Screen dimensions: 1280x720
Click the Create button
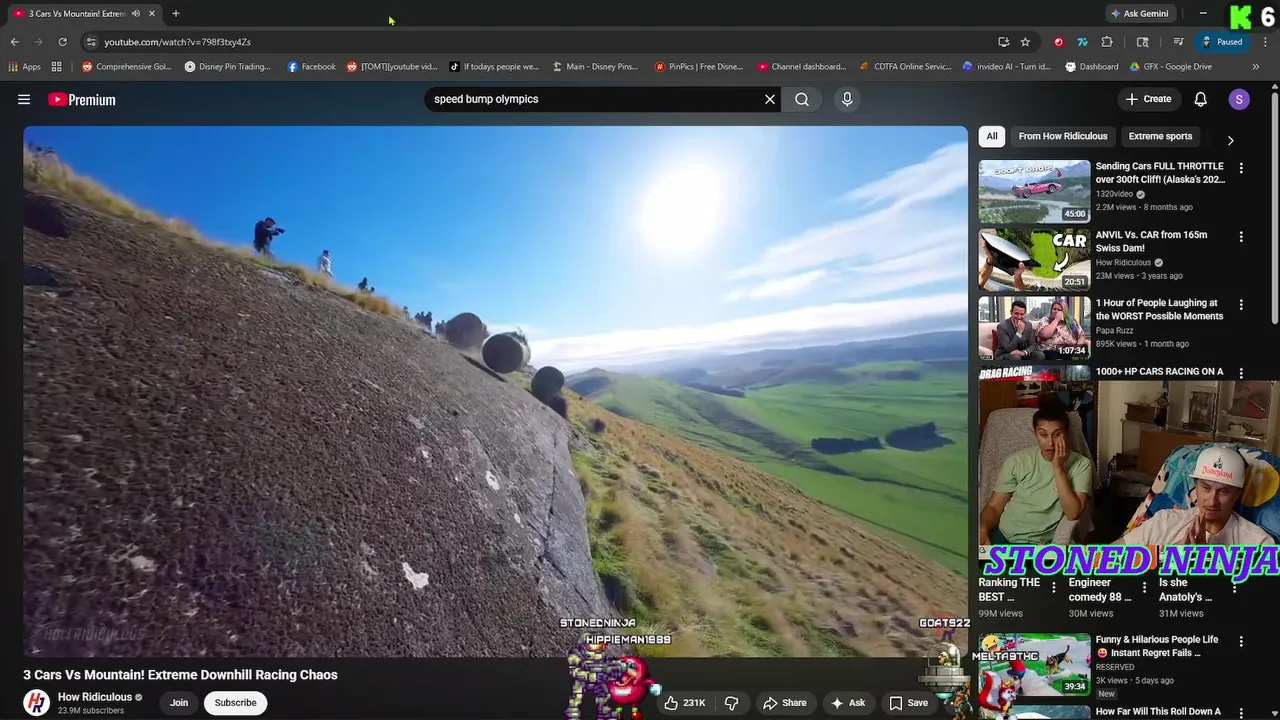[x=1148, y=99]
